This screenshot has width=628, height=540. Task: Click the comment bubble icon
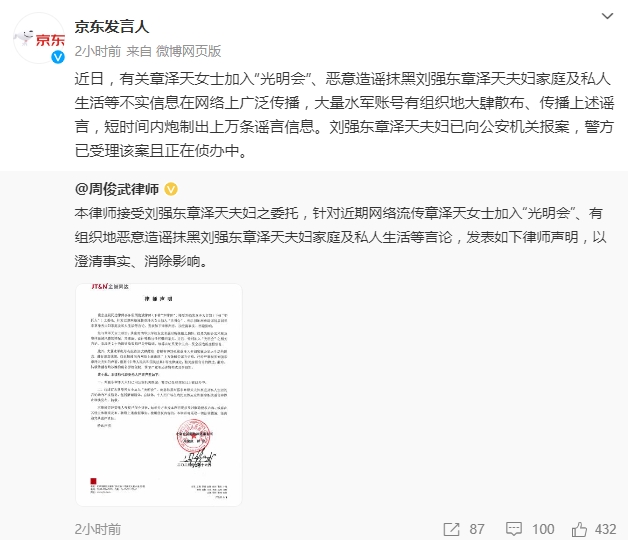point(514,529)
